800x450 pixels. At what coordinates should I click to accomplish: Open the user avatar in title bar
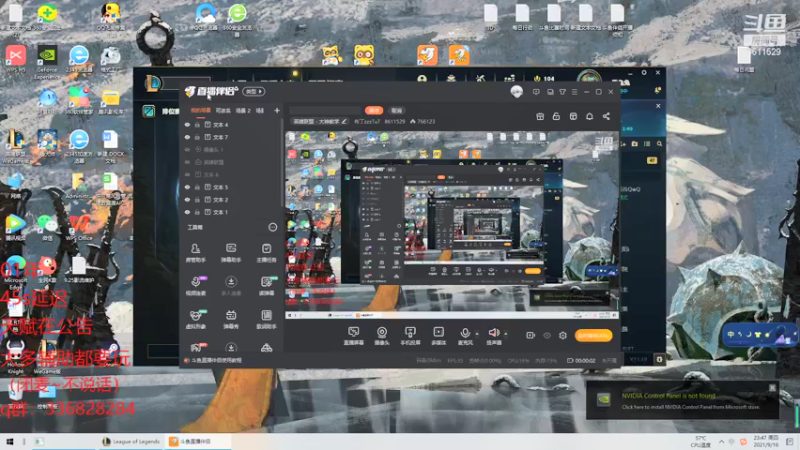click(x=516, y=92)
